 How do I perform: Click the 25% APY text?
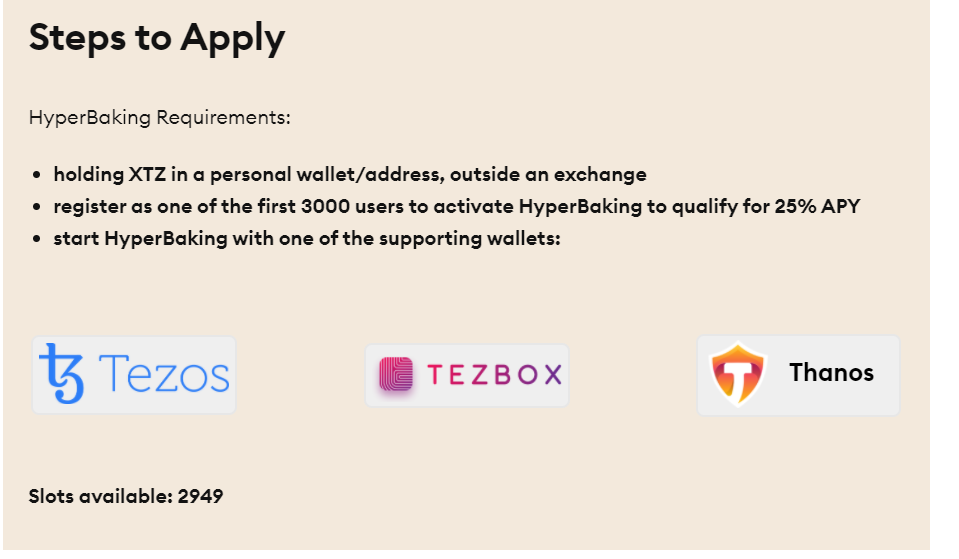point(818,206)
